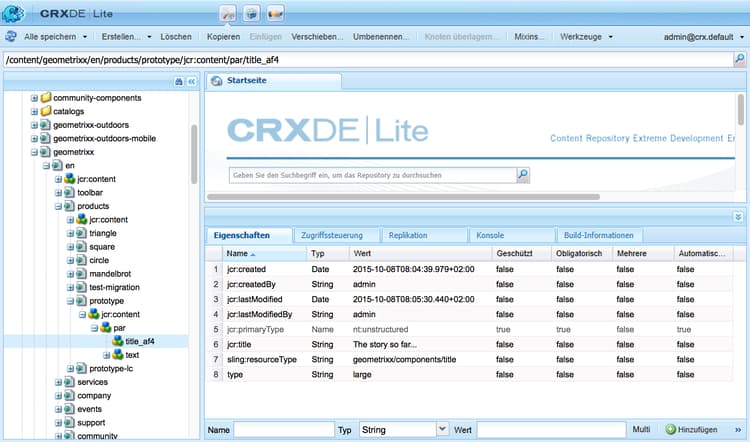Click the repository path address field
The height and width of the screenshot is (442, 750).
pyautogui.click(x=367, y=60)
